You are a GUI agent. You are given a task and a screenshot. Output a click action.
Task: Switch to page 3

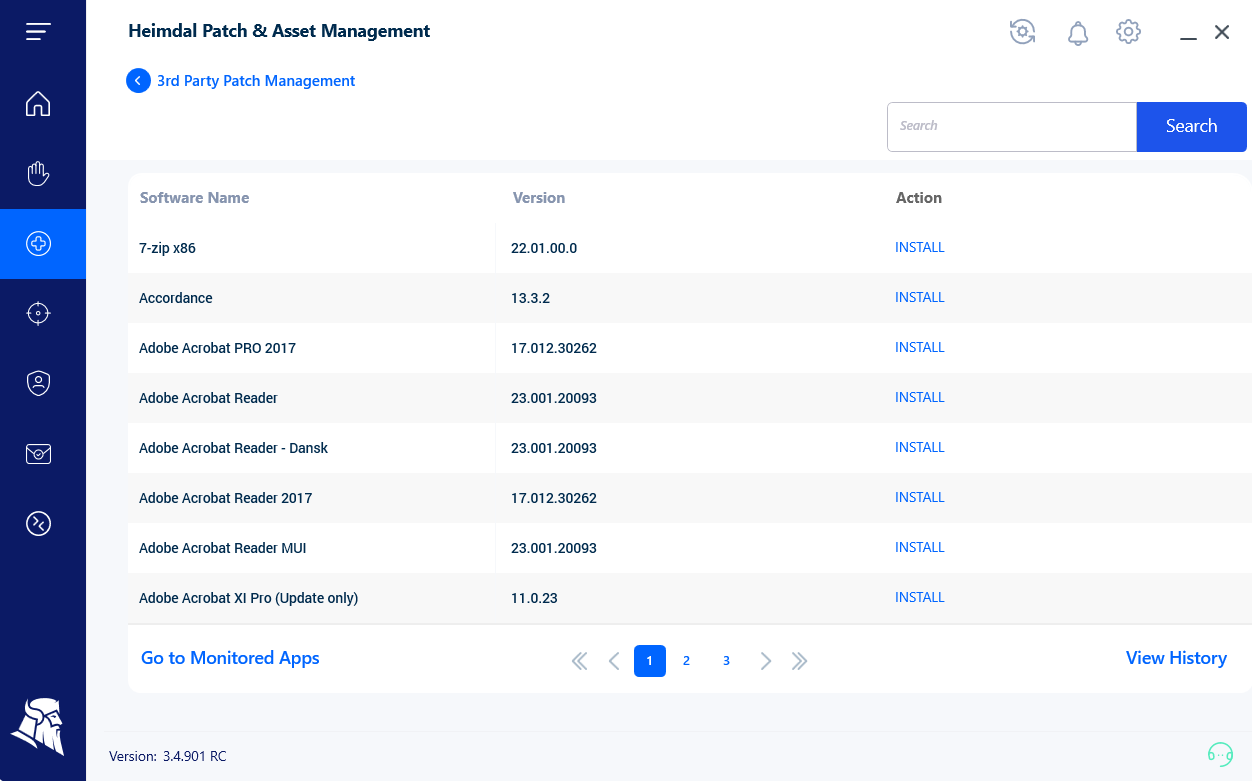point(726,661)
